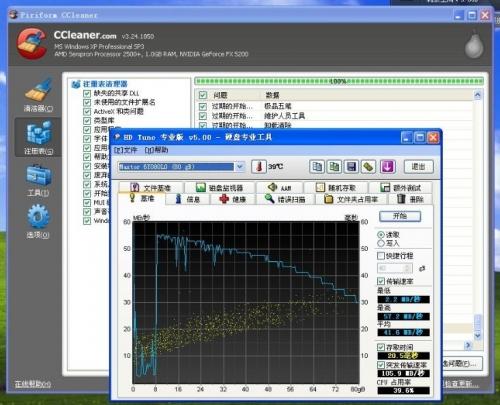This screenshot has height=405, width=500.
Task: Click the up arrow of the CCleaner results scrollbar
Action: coord(478,95)
